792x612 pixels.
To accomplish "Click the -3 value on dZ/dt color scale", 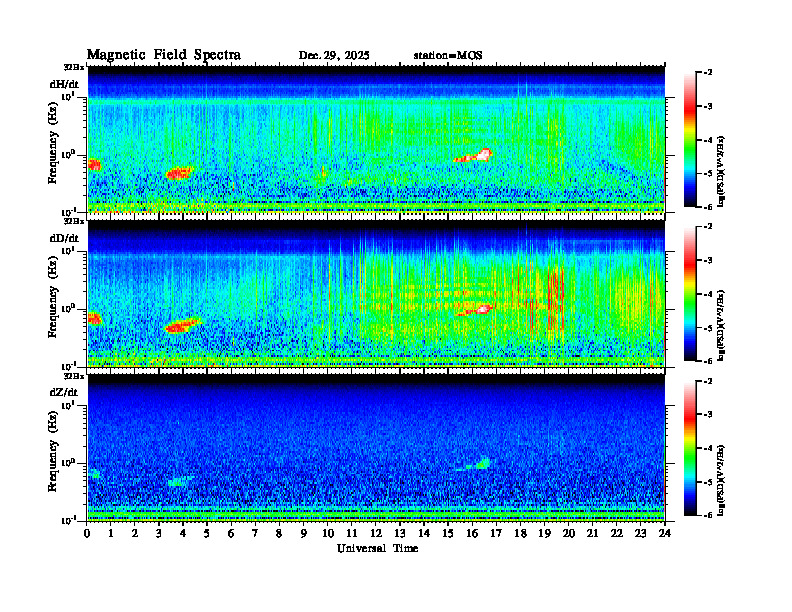I will click(707, 415).
